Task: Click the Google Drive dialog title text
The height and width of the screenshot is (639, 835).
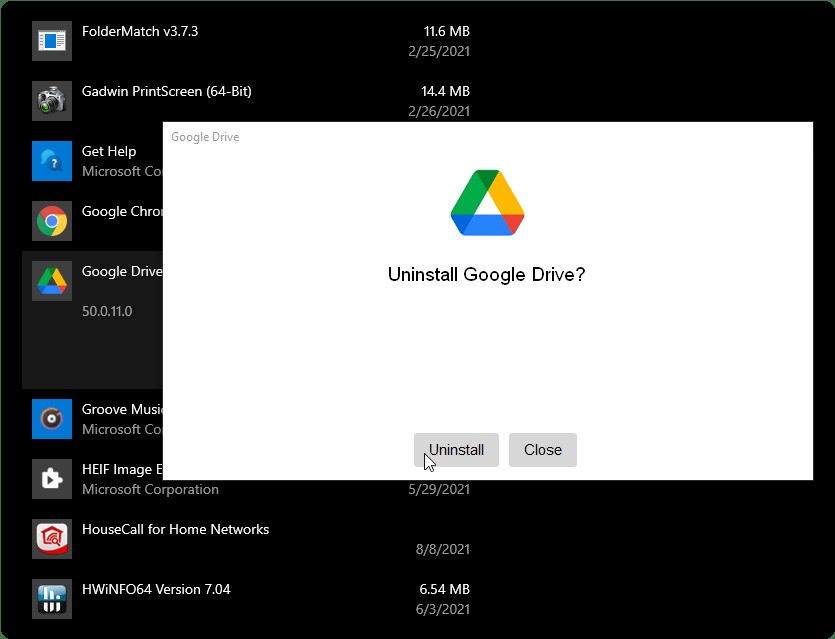Action: click(205, 137)
